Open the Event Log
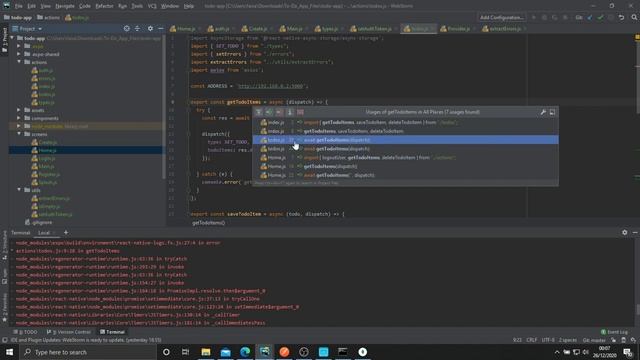This screenshot has width=640, height=360. pos(614,332)
